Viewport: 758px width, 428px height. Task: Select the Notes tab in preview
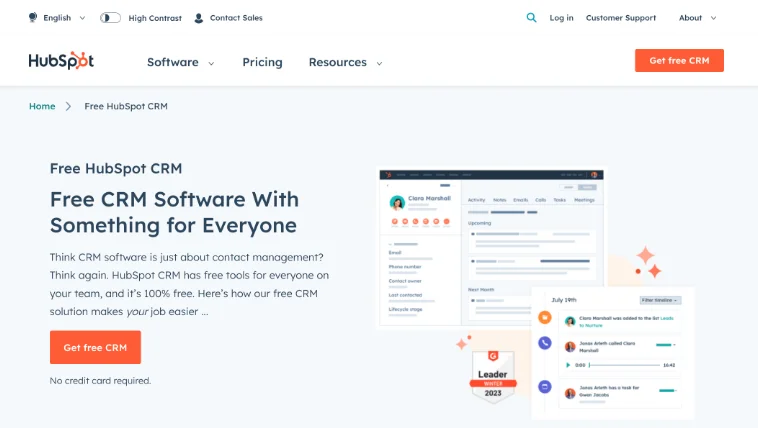coord(499,200)
